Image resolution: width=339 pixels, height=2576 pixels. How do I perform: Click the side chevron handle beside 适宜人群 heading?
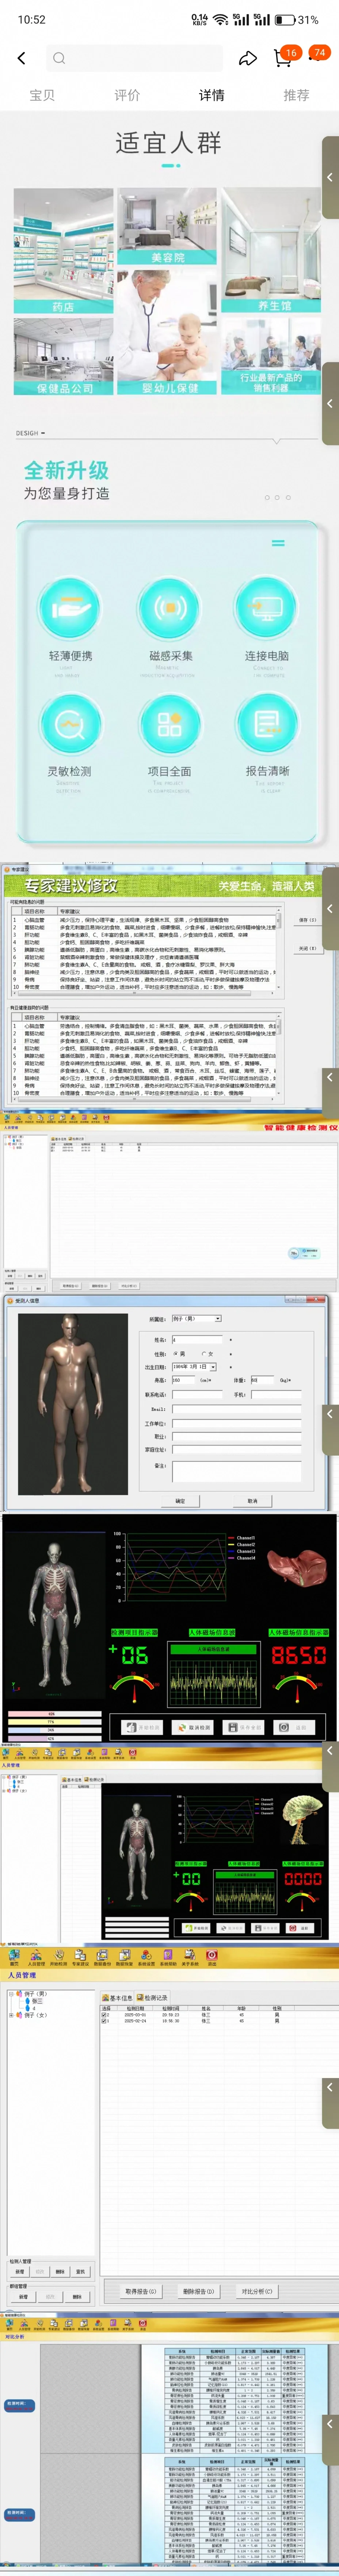(x=330, y=177)
